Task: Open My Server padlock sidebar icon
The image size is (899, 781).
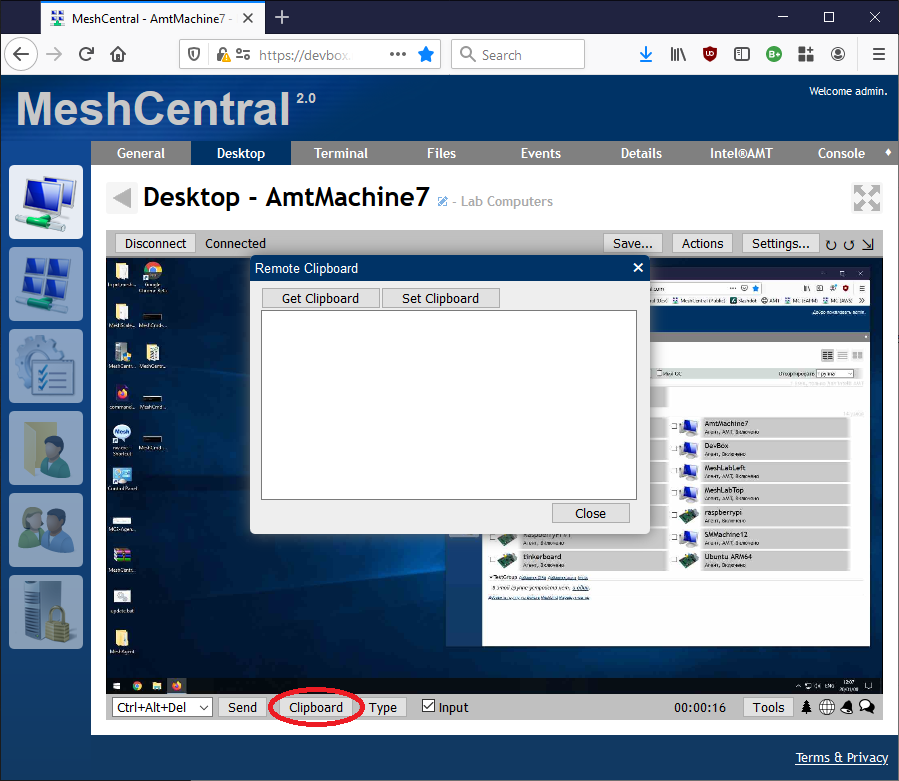Action: (x=46, y=612)
